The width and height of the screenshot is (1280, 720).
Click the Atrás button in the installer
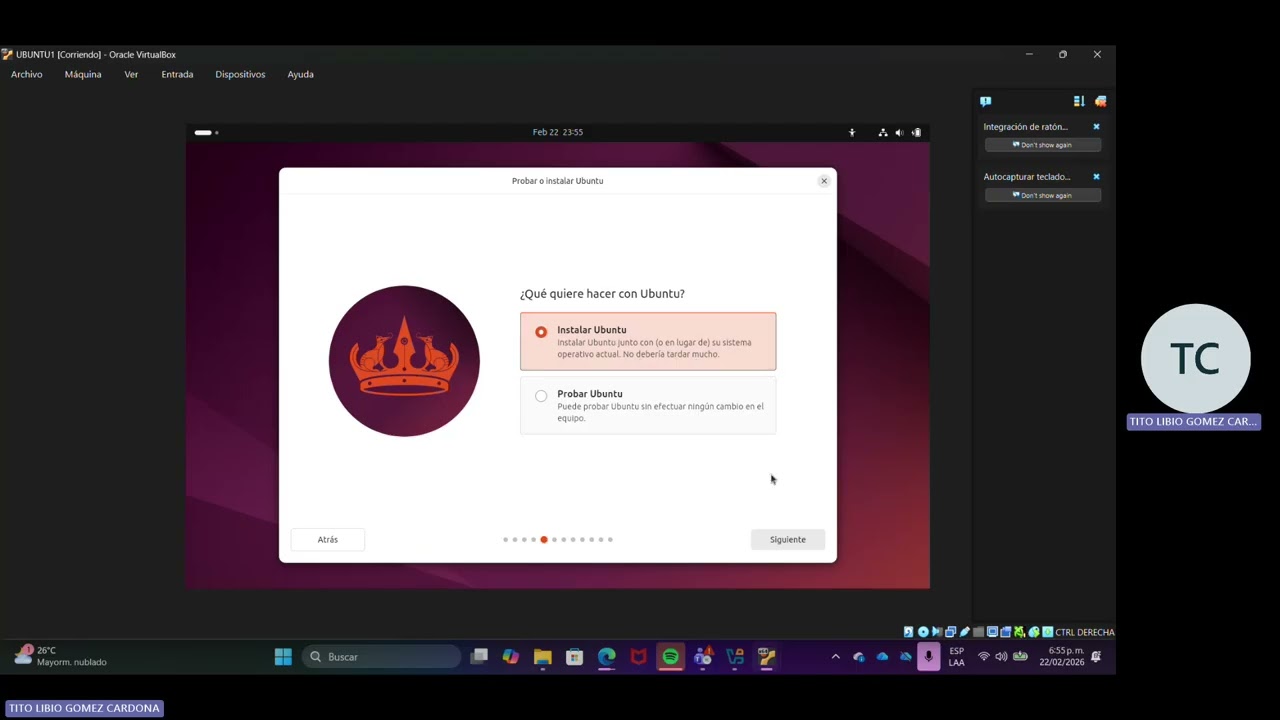pos(328,539)
